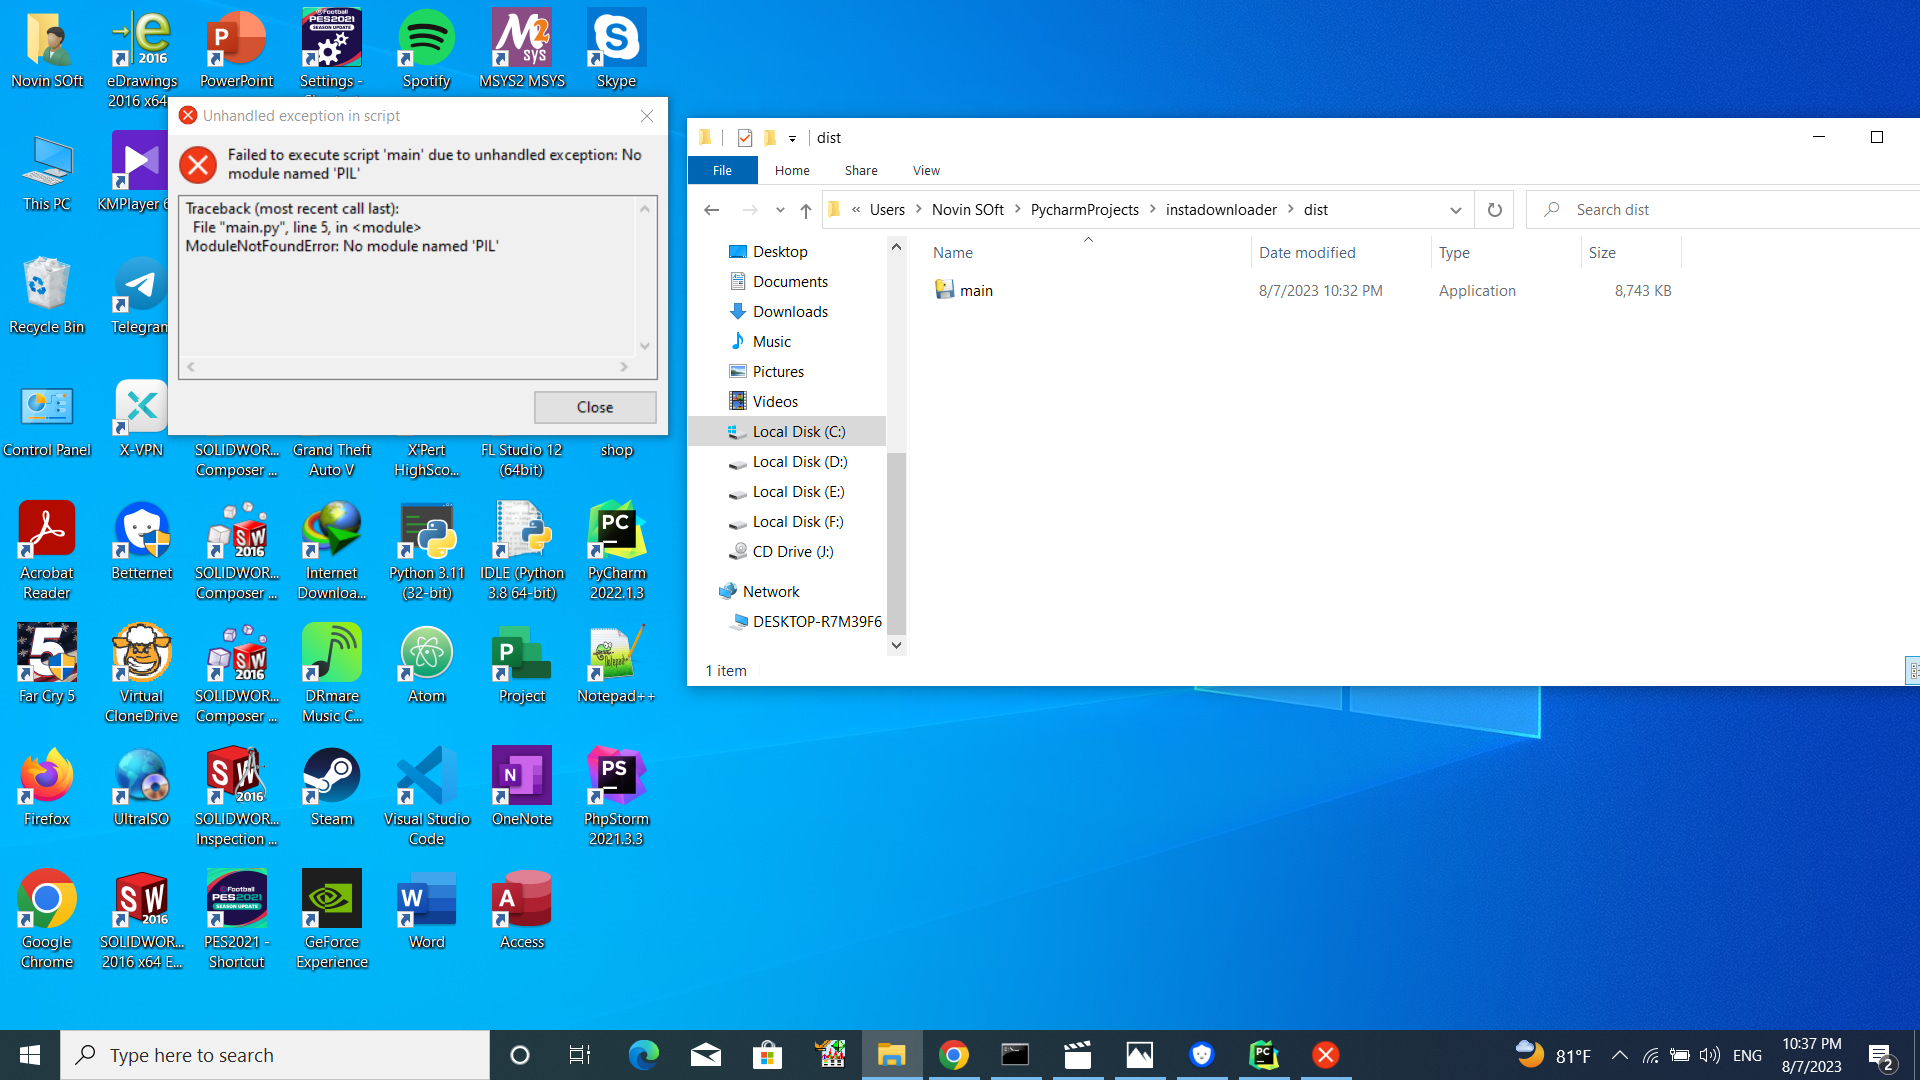
Task: Expand the address bar history dropdown
Action: 1455,210
